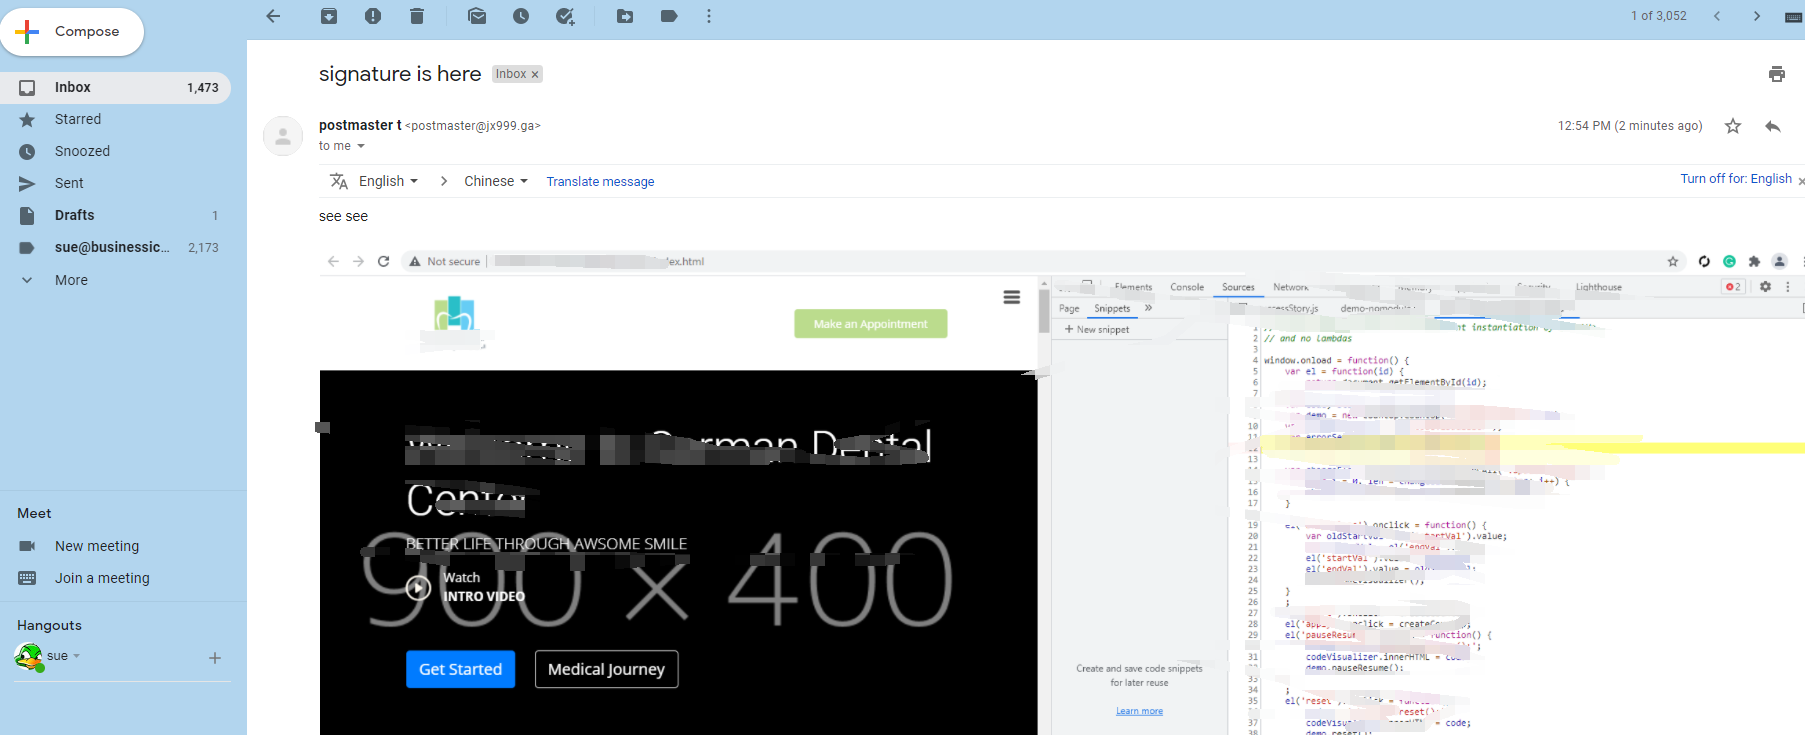Viewport: 1805px width, 735px height.
Task: Expand the More section in sidebar
Action: (71, 280)
